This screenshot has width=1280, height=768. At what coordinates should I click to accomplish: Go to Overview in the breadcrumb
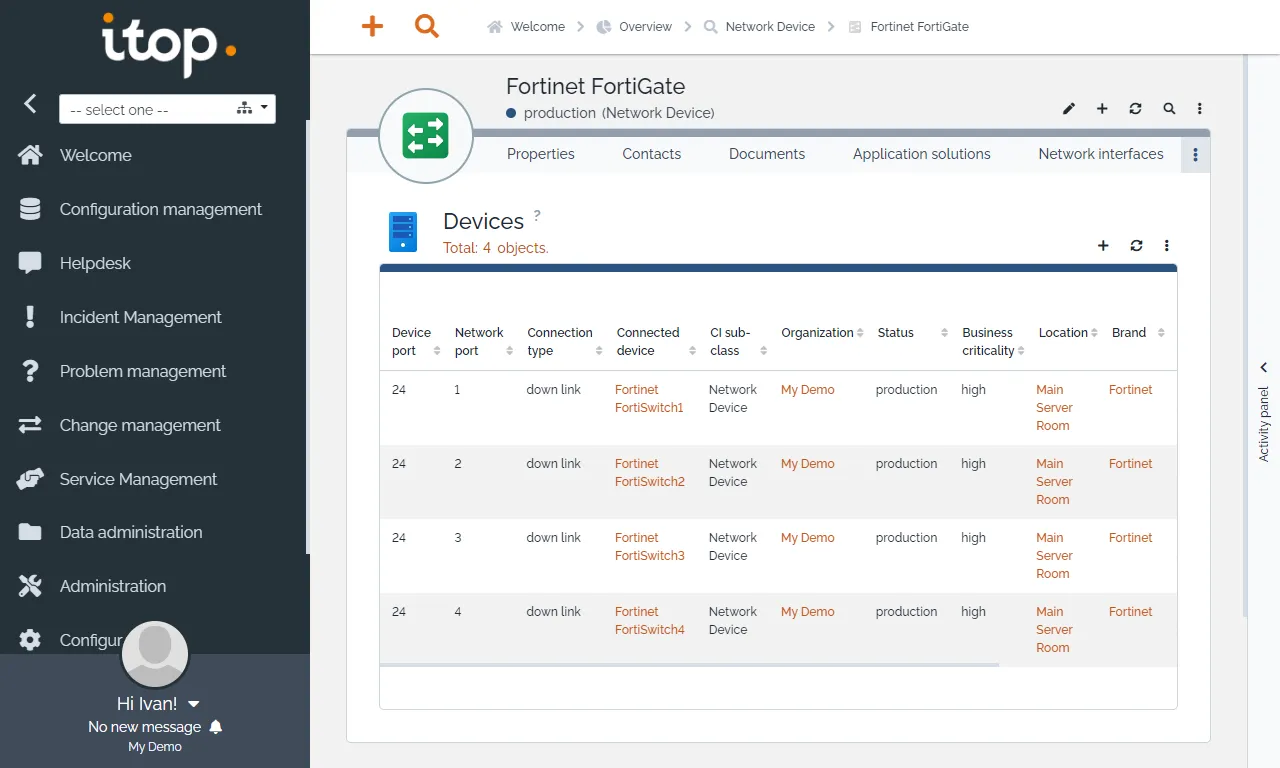point(645,27)
